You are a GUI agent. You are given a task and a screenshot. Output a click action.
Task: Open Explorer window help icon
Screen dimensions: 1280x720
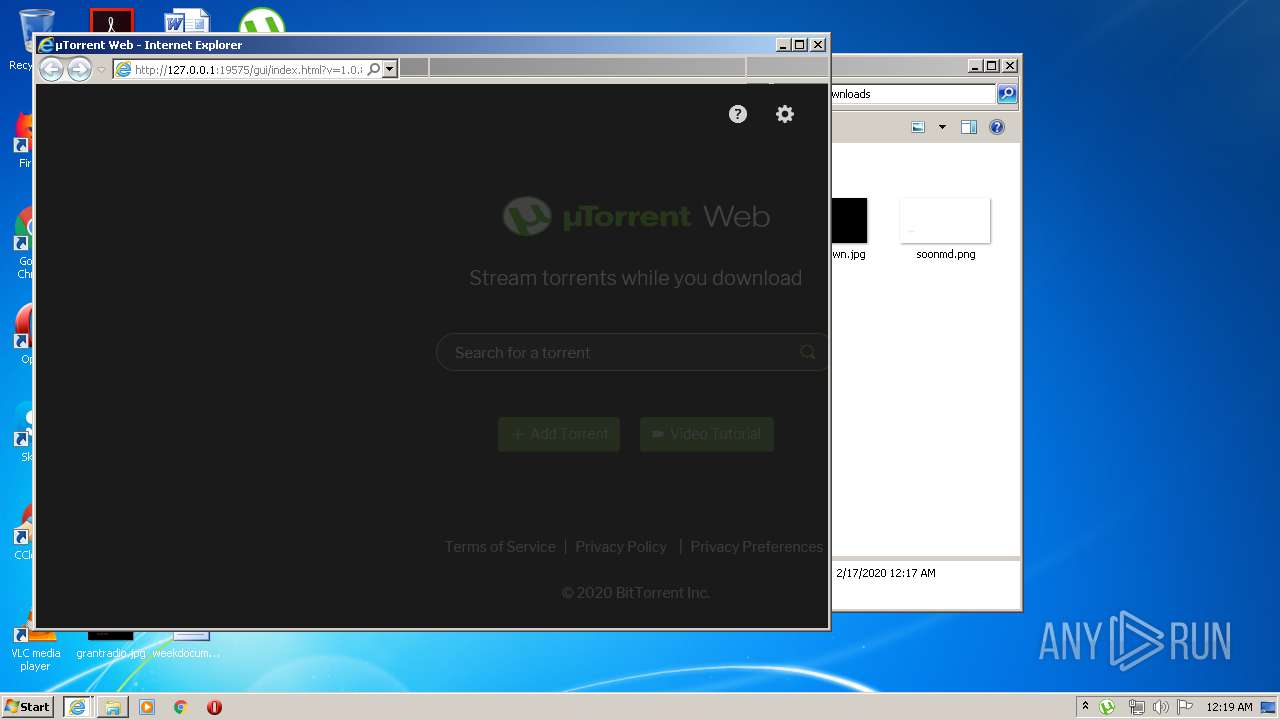997,127
